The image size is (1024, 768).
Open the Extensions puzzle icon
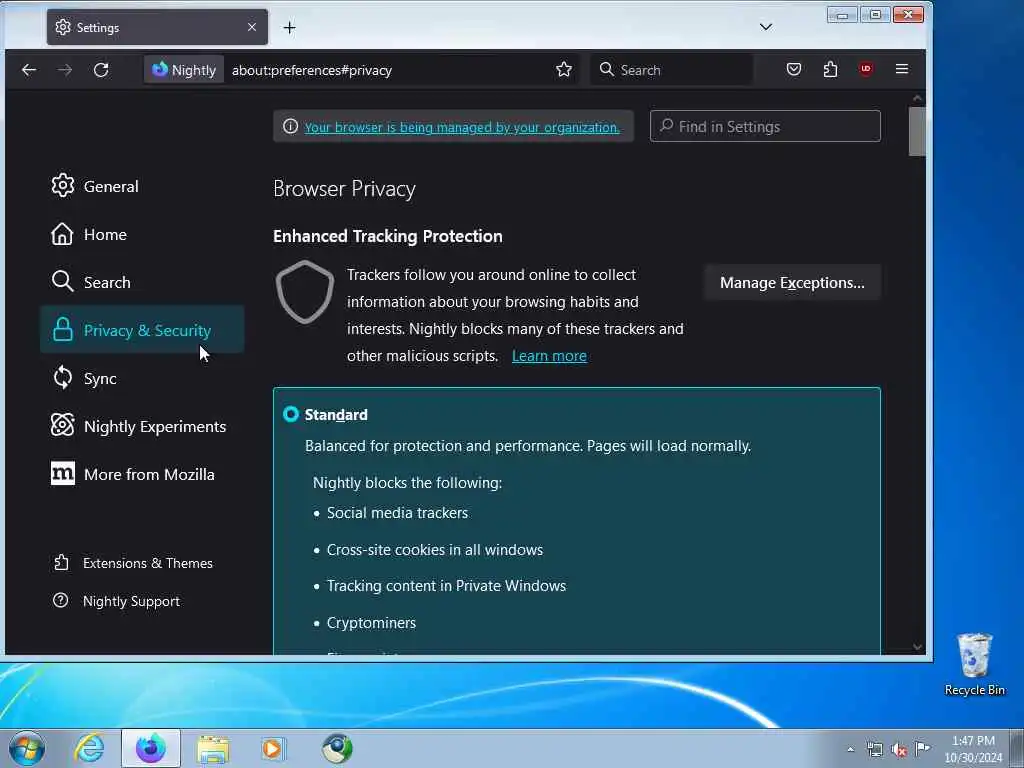tap(830, 69)
